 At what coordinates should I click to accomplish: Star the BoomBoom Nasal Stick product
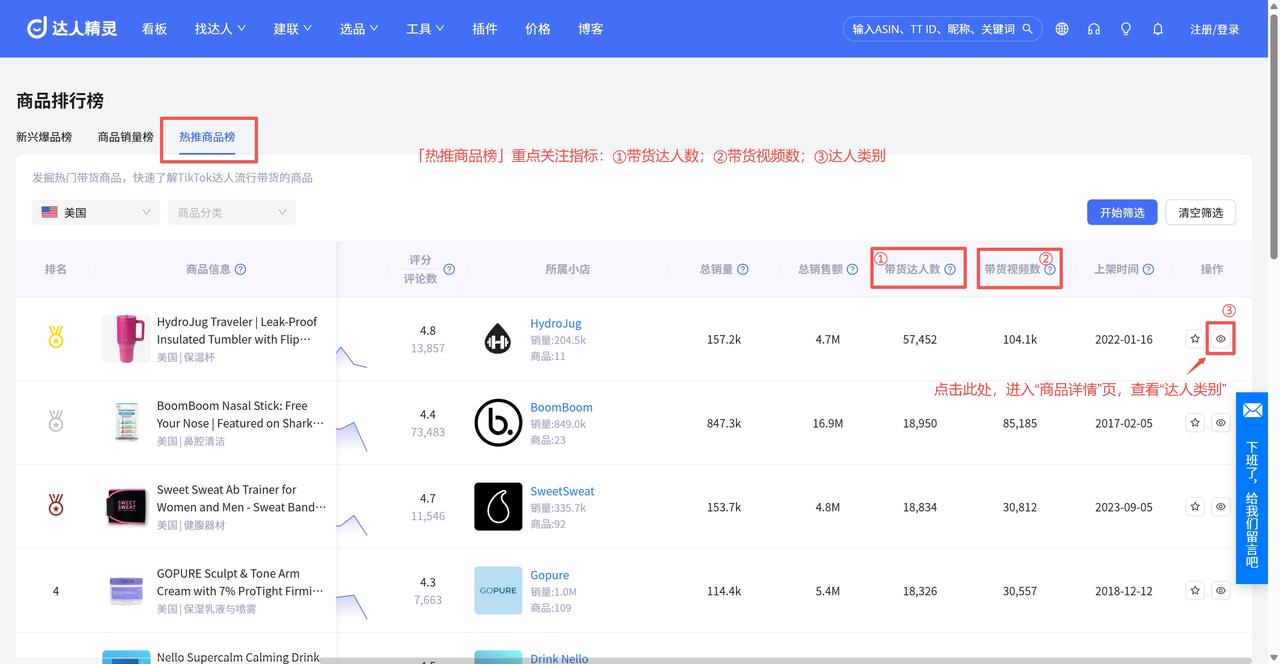[x=1195, y=423]
